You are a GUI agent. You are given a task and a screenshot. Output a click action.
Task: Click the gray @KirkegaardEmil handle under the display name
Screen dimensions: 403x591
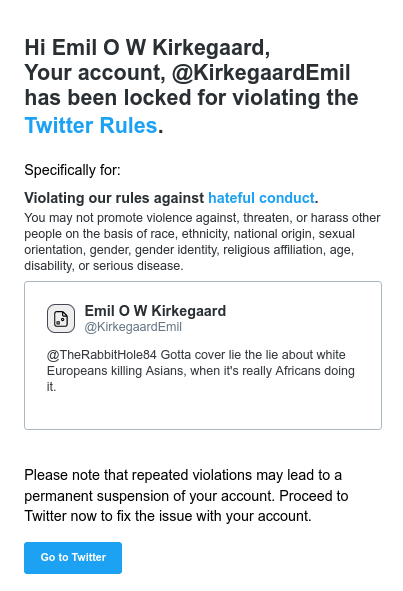[x=133, y=327]
